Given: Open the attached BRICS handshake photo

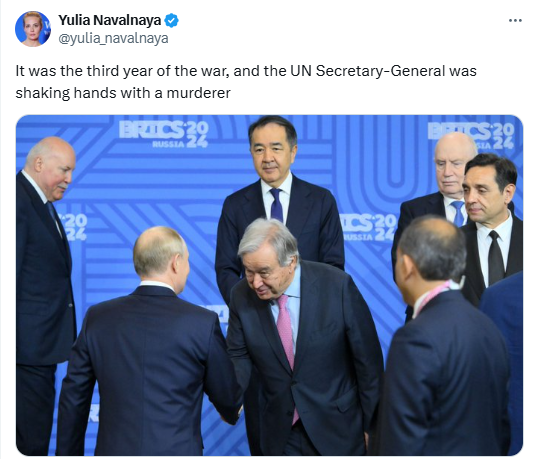Looking at the screenshot, I should [x=269, y=285].
